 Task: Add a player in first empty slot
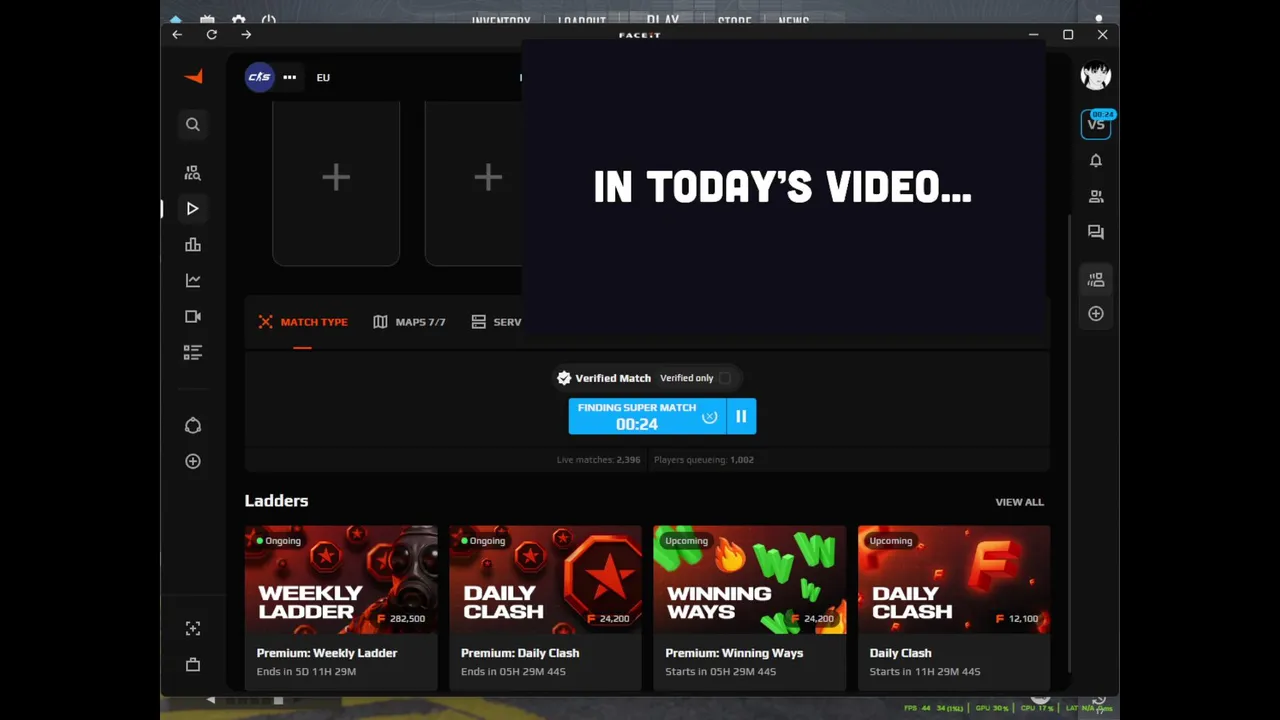336,178
